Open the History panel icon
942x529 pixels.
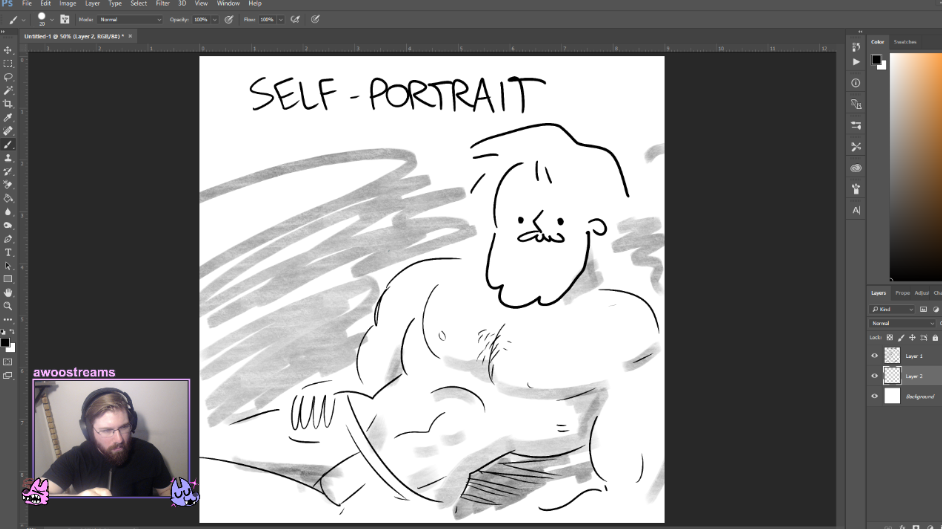click(856, 47)
